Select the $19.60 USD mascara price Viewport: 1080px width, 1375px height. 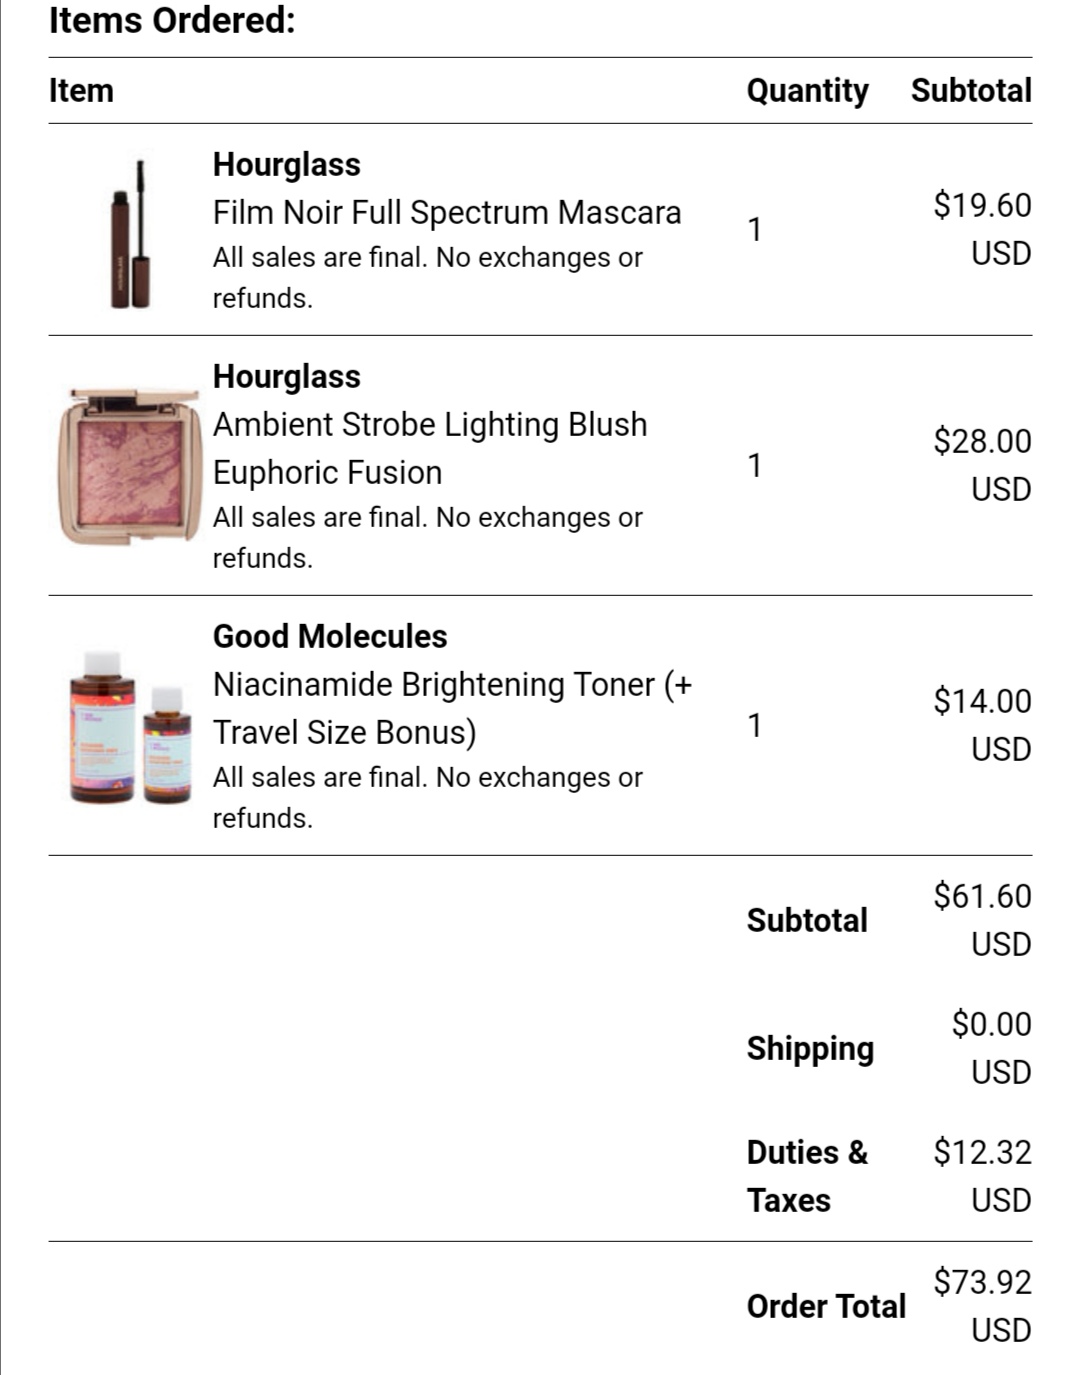point(983,229)
